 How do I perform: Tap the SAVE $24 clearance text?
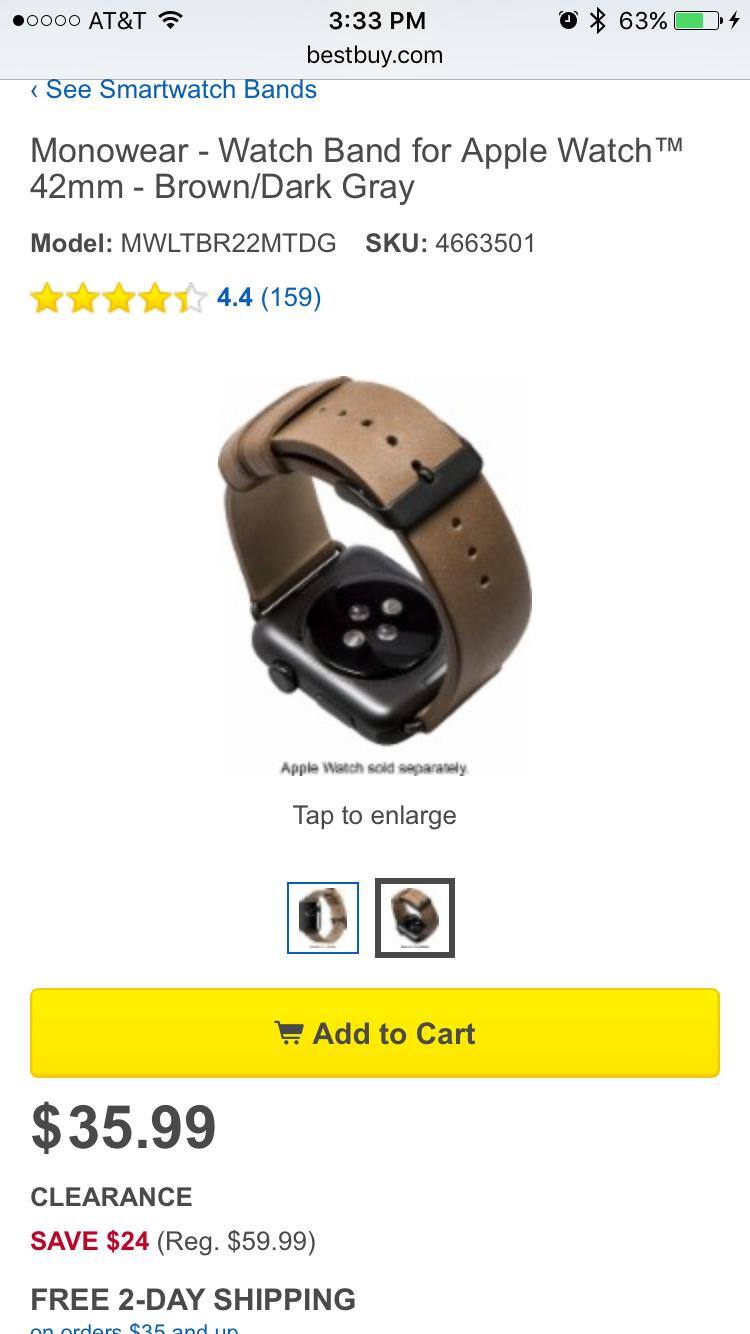coord(90,1241)
